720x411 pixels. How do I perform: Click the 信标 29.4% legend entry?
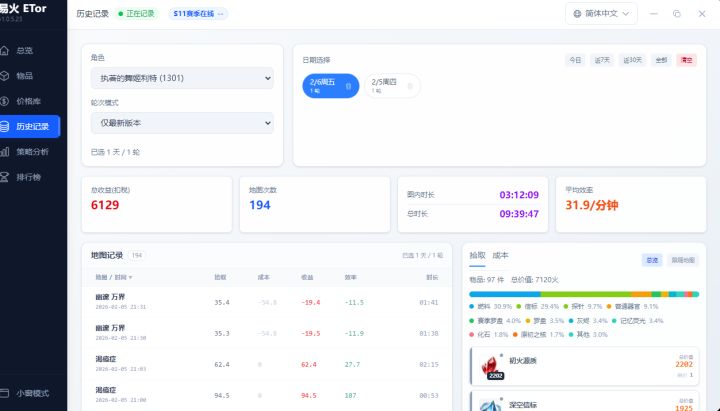point(537,306)
